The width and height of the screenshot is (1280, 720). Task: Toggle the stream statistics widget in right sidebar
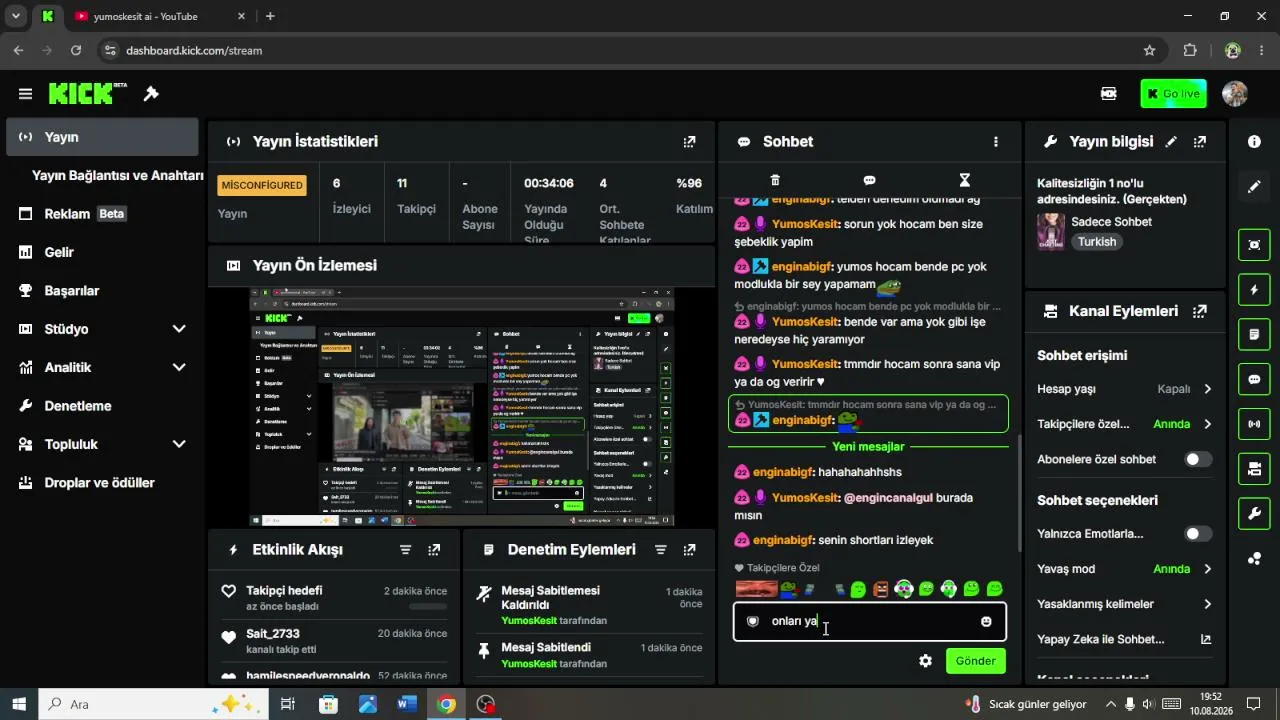pyautogui.click(x=1254, y=424)
